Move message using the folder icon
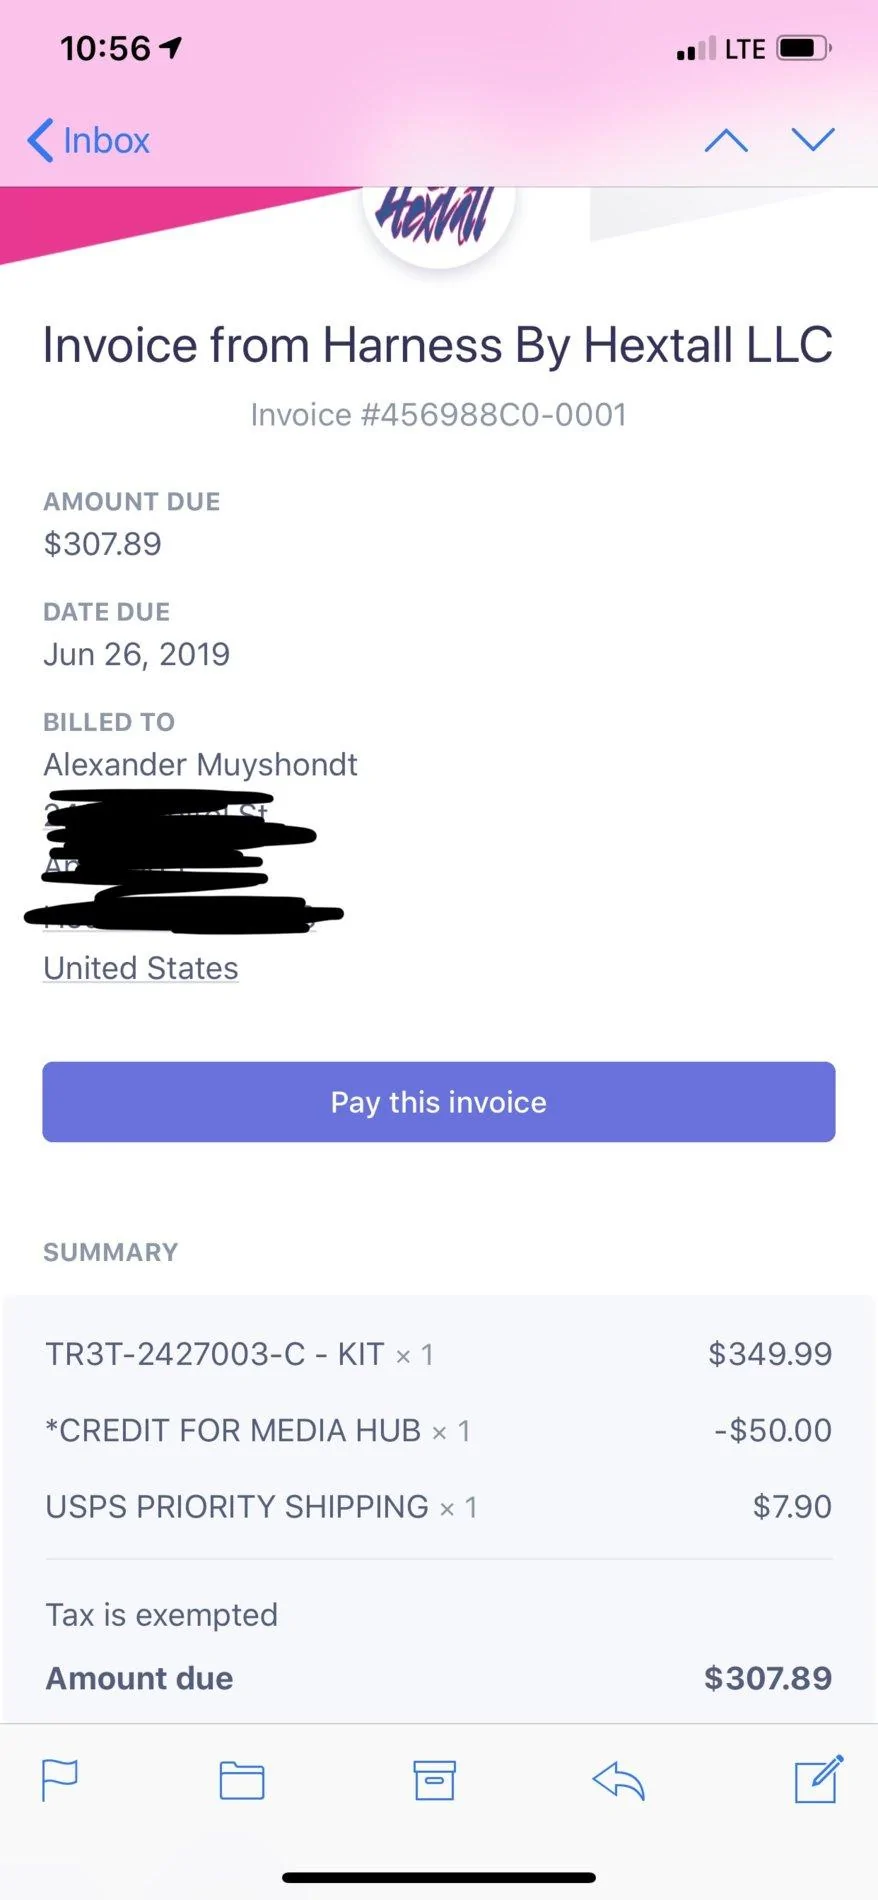Image resolution: width=878 pixels, height=1900 pixels. click(x=242, y=1781)
